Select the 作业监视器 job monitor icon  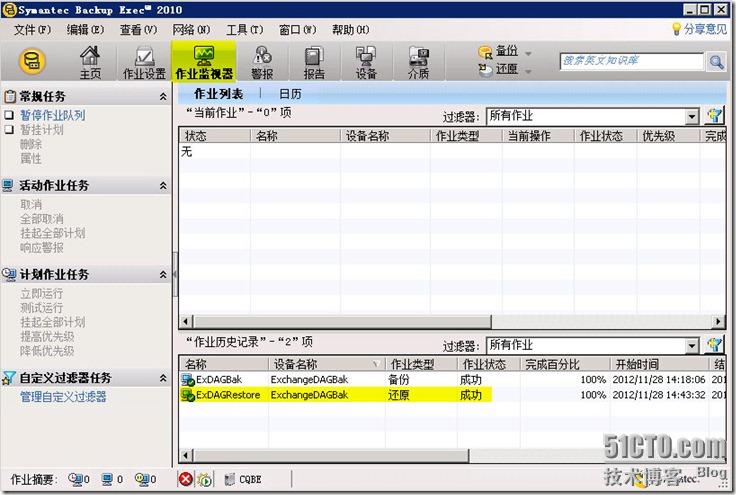tap(204, 63)
